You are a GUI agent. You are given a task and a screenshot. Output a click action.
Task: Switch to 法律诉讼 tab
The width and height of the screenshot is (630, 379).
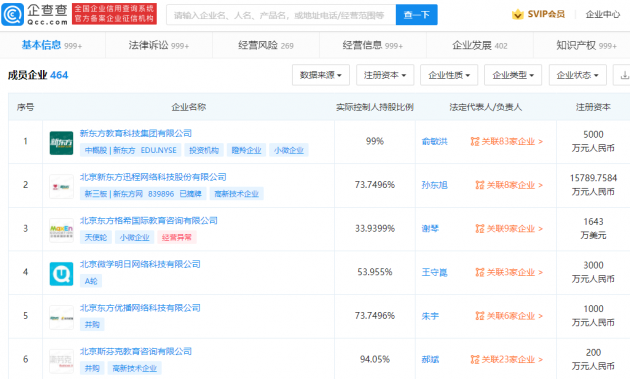[x=159, y=45]
